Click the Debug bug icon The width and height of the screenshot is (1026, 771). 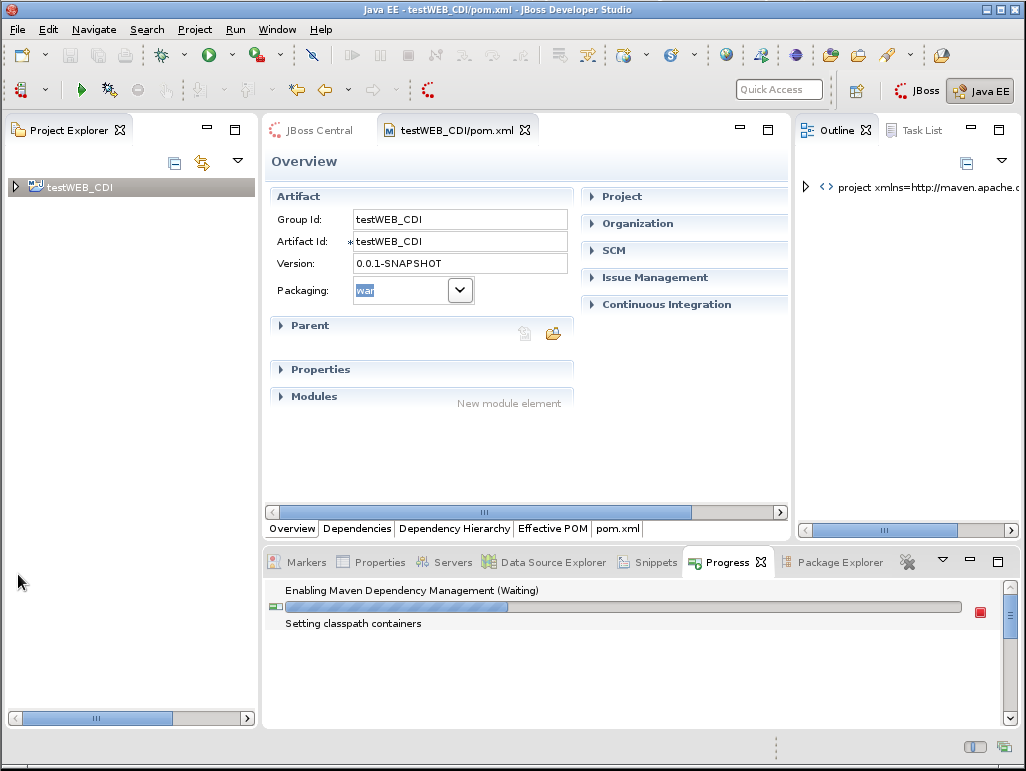click(161, 55)
